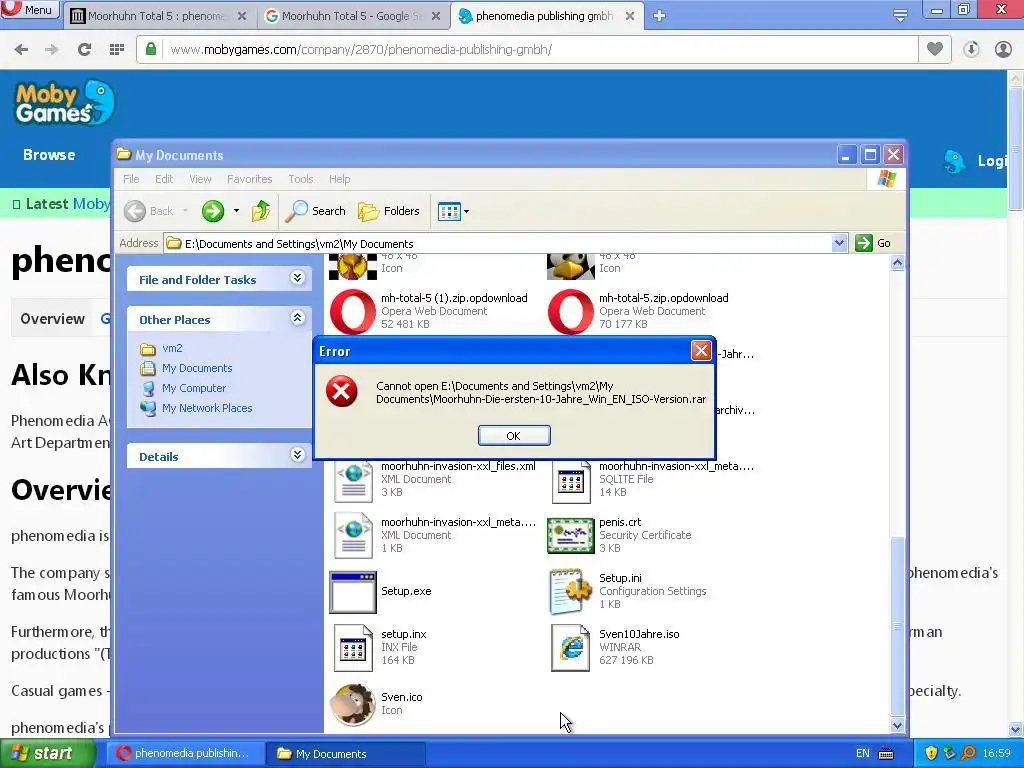Select the Sven.ico sheep icon
Viewport: 1024px width, 768px height.
353,705
